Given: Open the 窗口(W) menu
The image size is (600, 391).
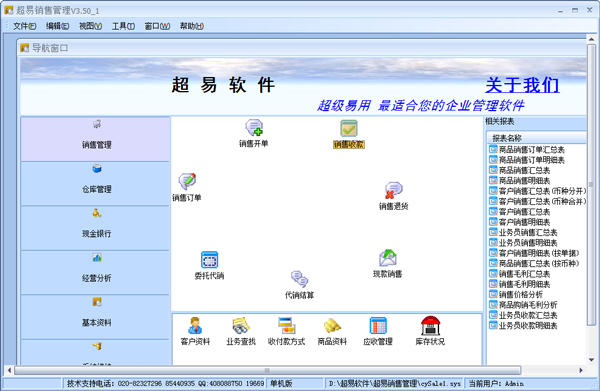Looking at the screenshot, I should 157,26.
